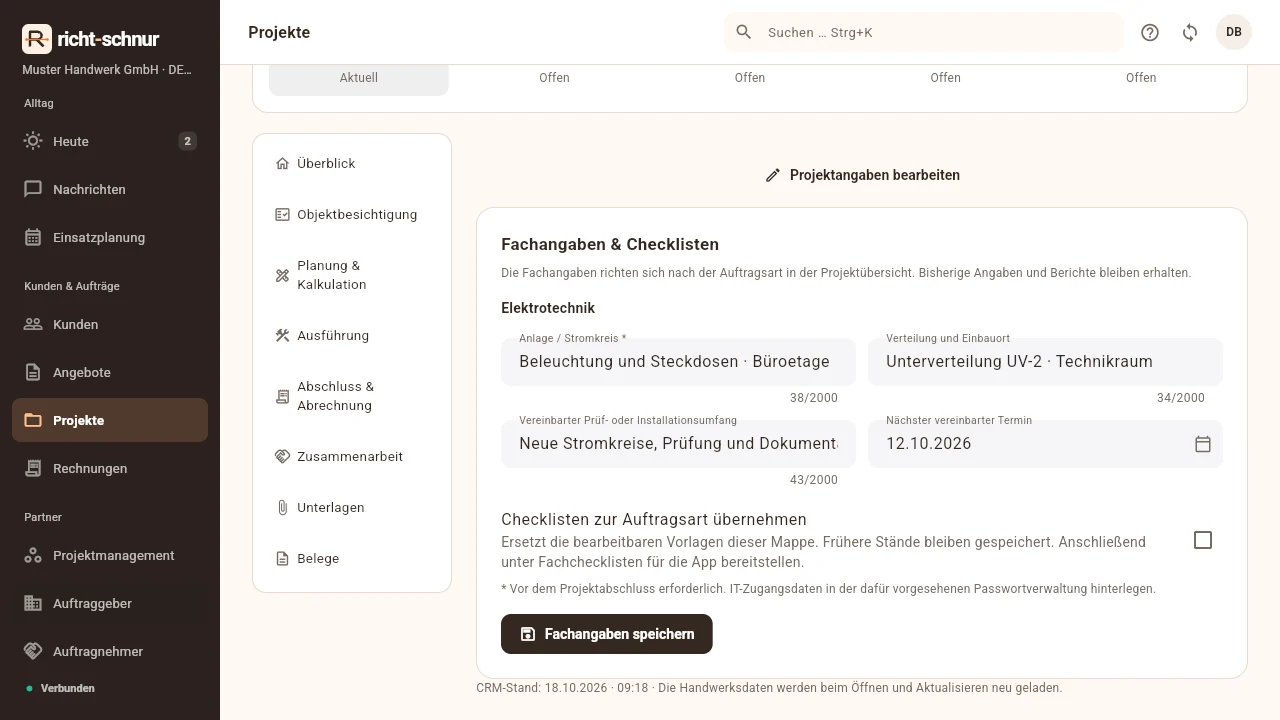Open Projekte in the sidebar
1280x720 pixels.
110,420
